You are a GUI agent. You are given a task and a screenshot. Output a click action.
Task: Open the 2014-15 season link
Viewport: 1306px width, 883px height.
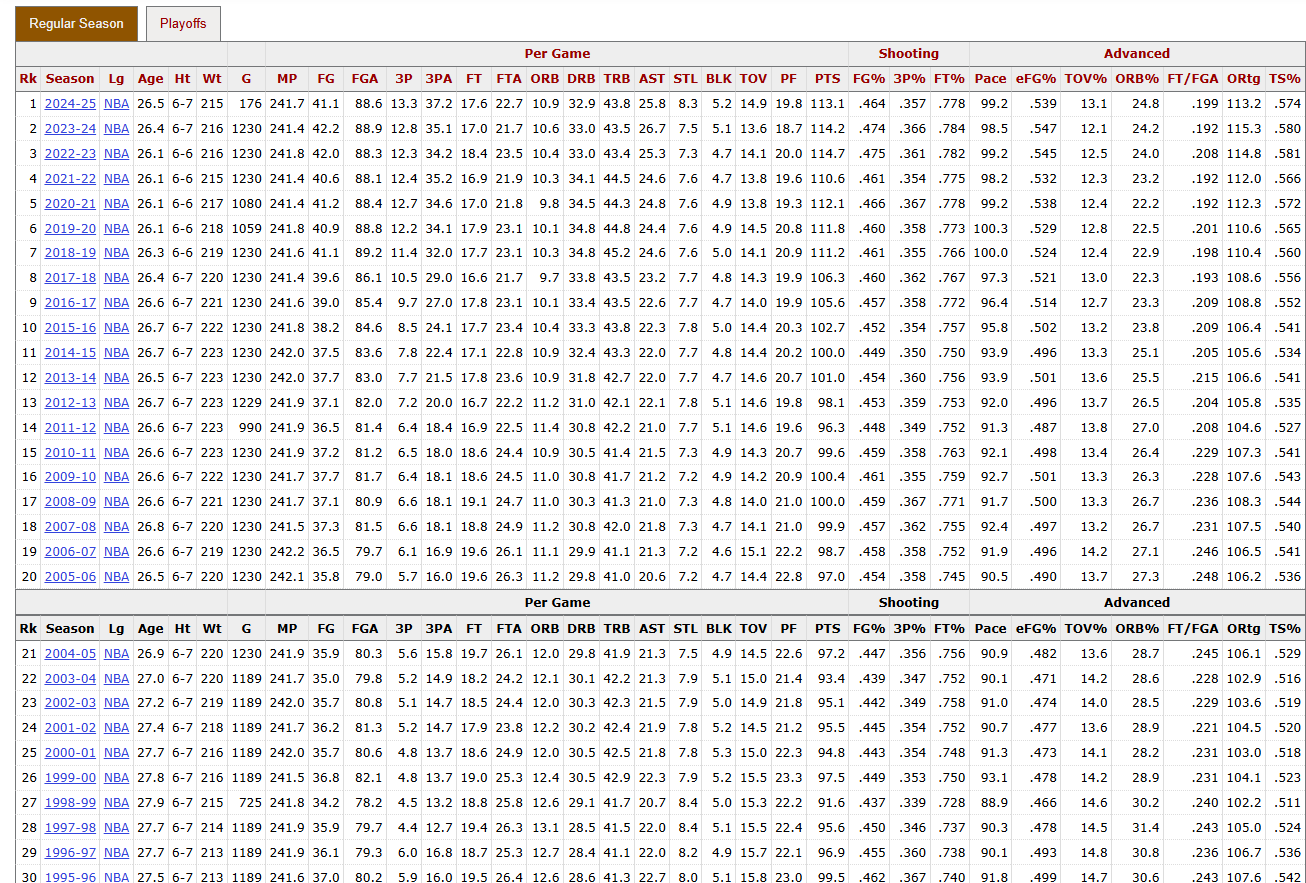pyautogui.click(x=70, y=353)
